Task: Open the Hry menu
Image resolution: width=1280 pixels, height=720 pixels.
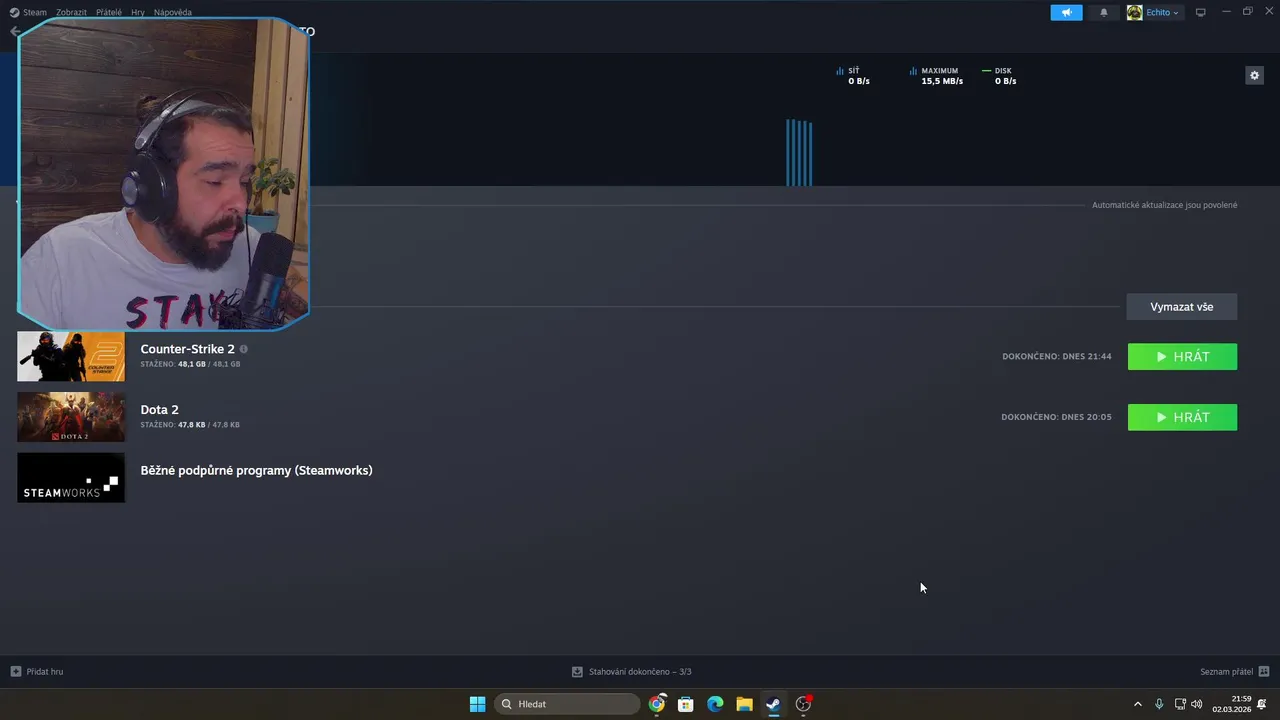Action: 138,12
